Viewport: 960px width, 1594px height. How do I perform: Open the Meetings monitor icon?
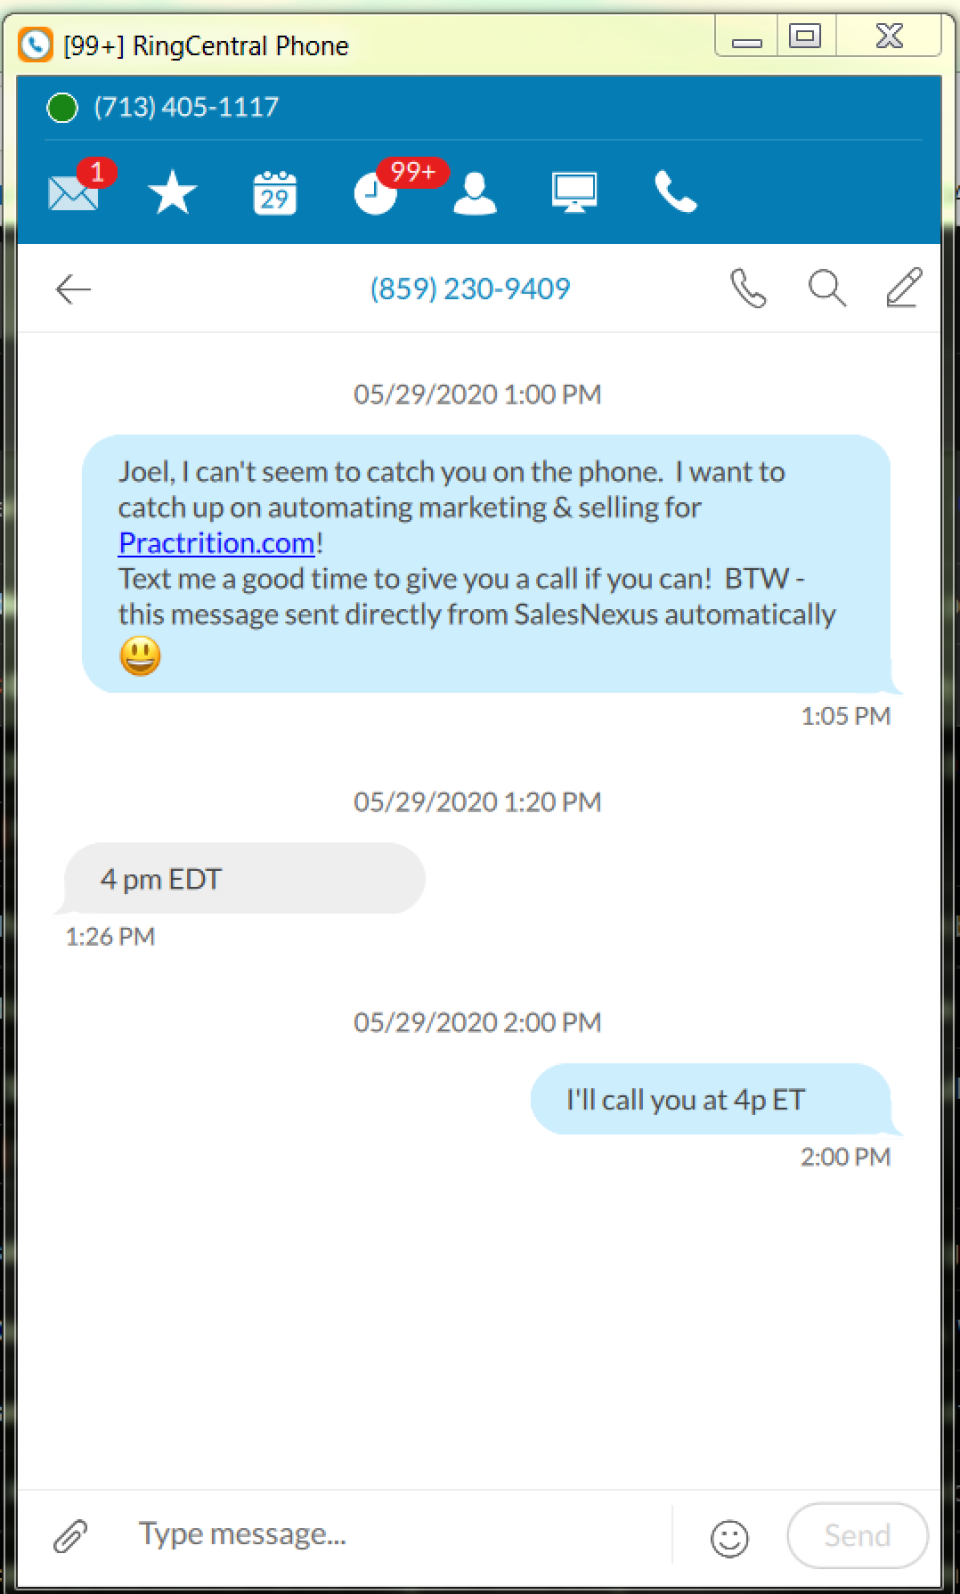click(575, 191)
